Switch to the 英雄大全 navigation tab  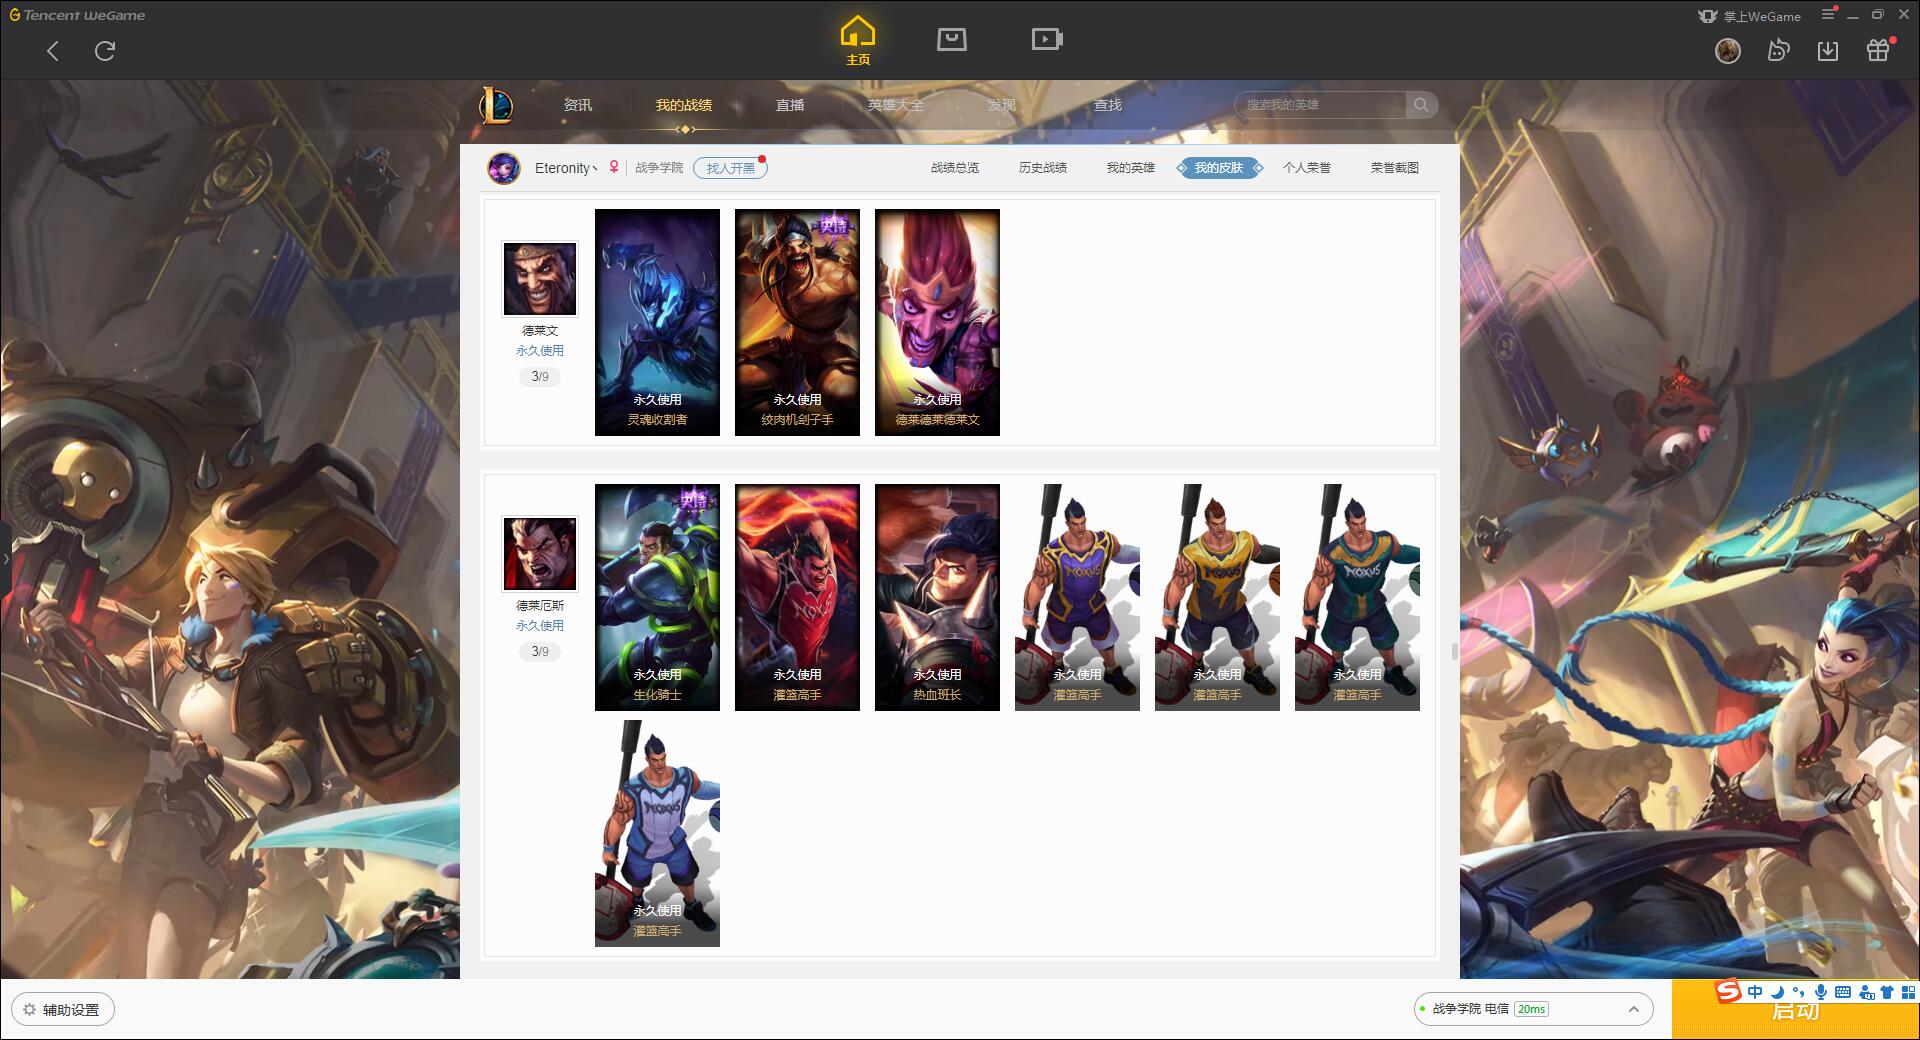pos(896,105)
